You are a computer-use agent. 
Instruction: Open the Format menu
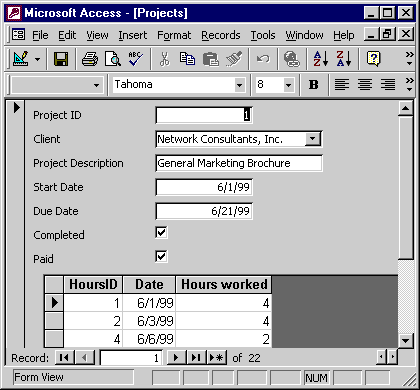(x=174, y=35)
